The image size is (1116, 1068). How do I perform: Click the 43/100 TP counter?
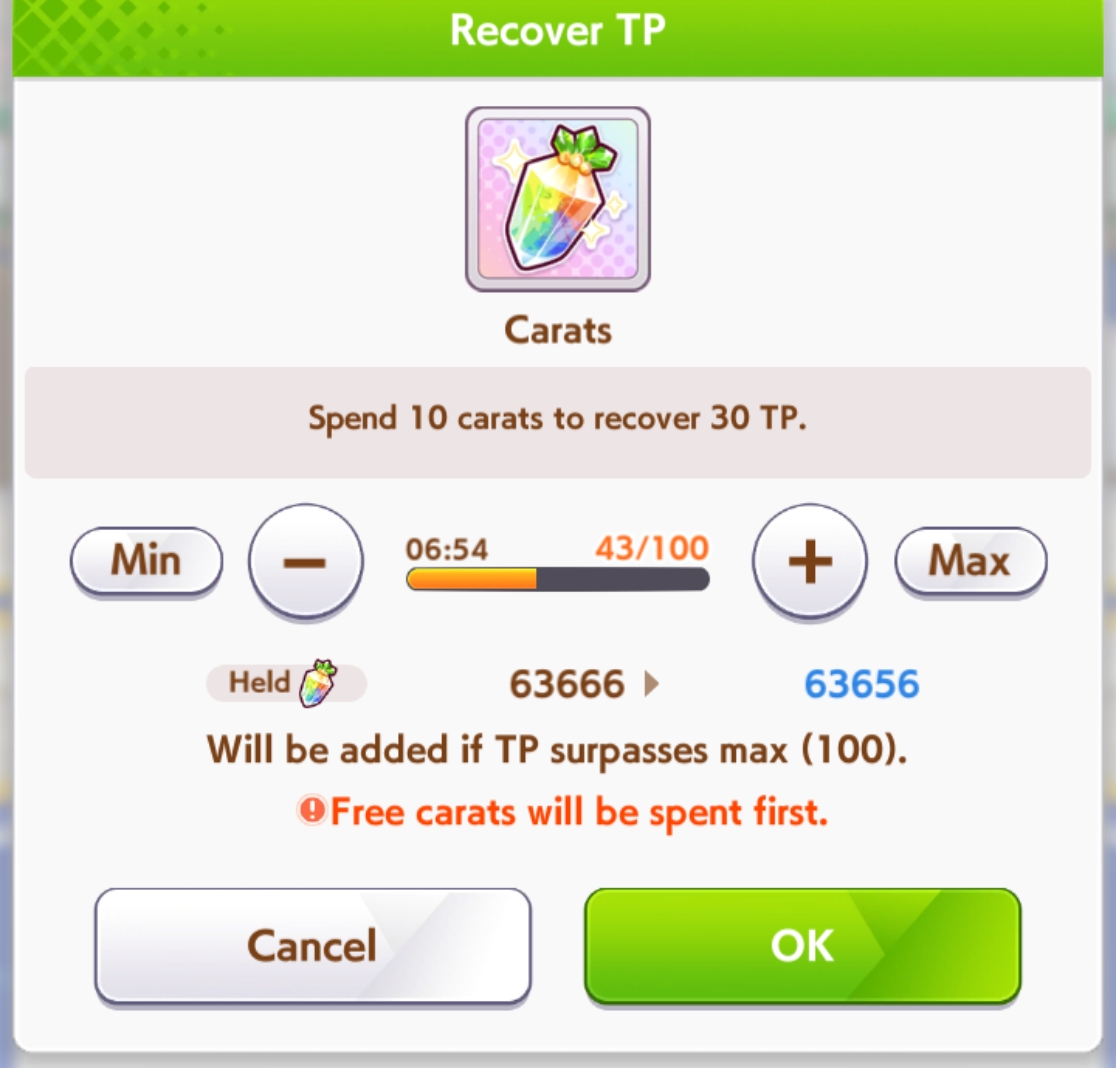(652, 548)
